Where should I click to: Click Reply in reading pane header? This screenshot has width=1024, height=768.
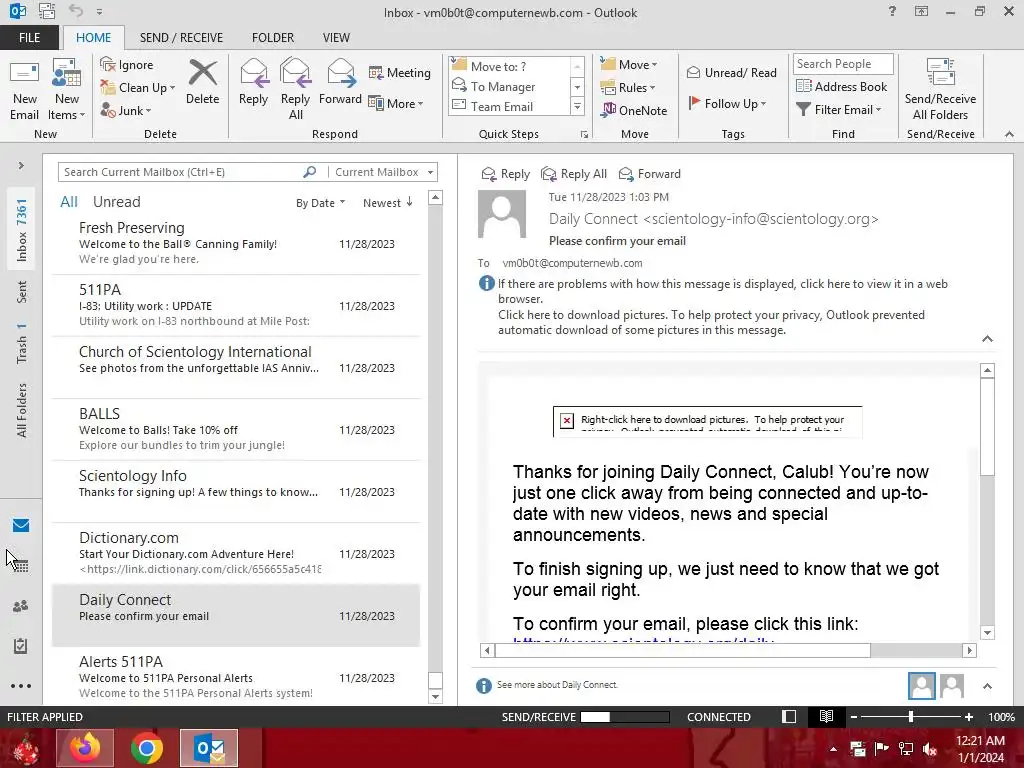pyautogui.click(x=505, y=174)
